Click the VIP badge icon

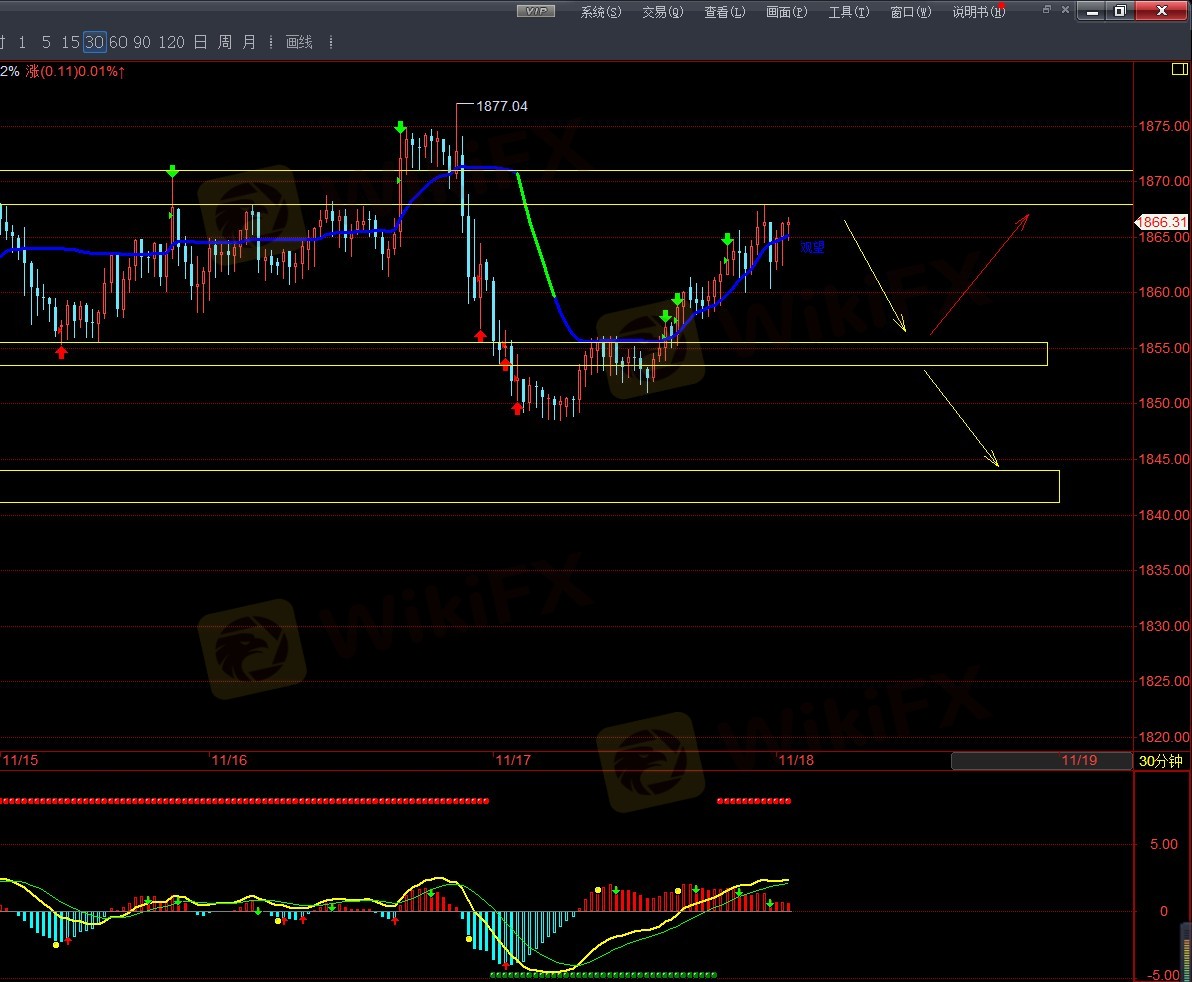(x=535, y=11)
